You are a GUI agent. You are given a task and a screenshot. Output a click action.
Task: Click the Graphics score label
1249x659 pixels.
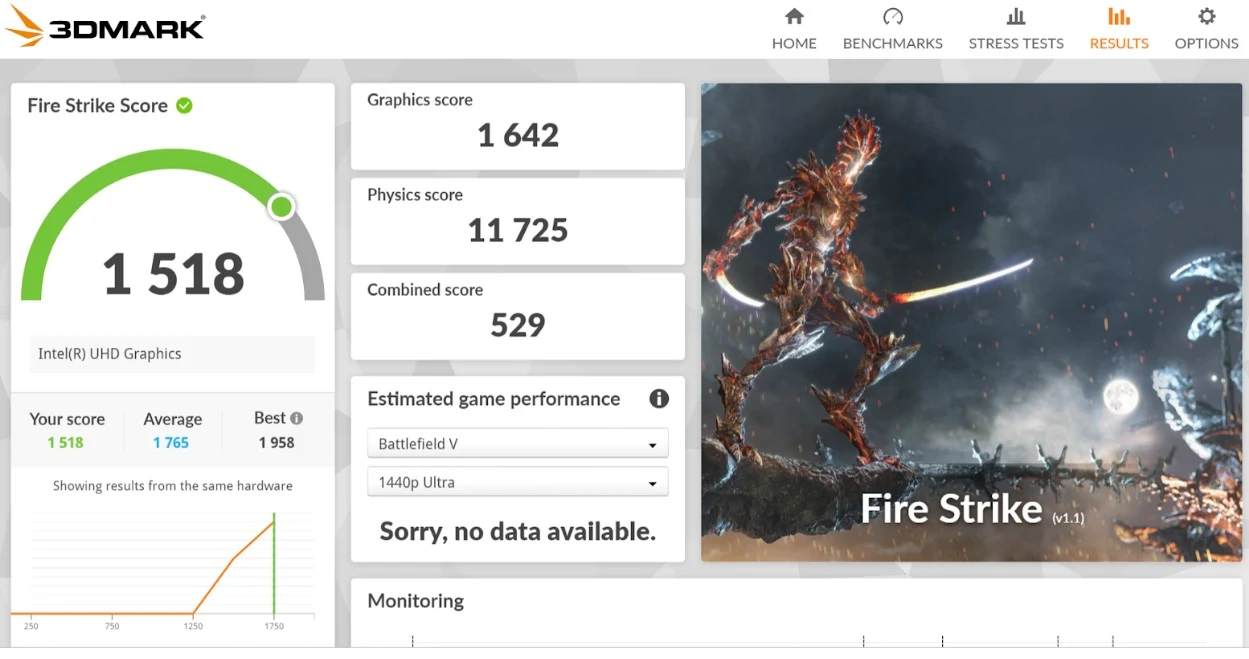(x=420, y=100)
